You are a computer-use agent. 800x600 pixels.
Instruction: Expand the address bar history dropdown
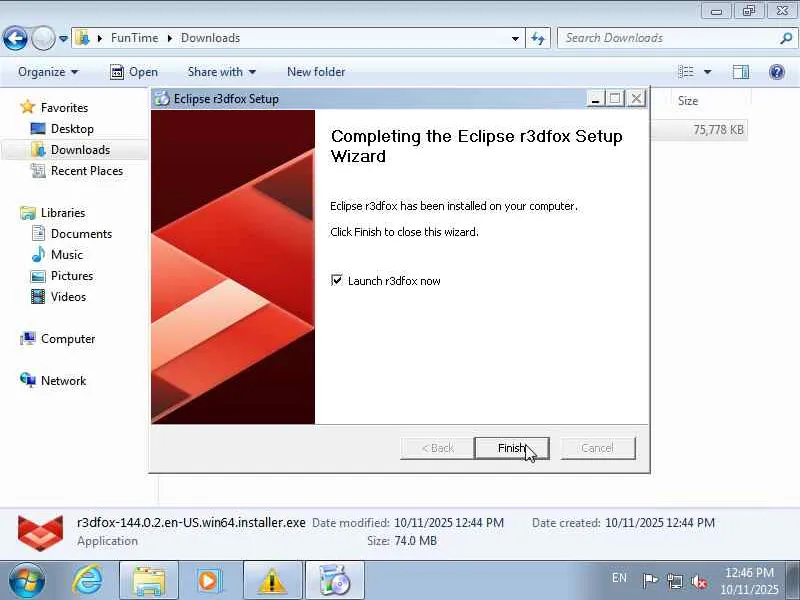coord(515,38)
